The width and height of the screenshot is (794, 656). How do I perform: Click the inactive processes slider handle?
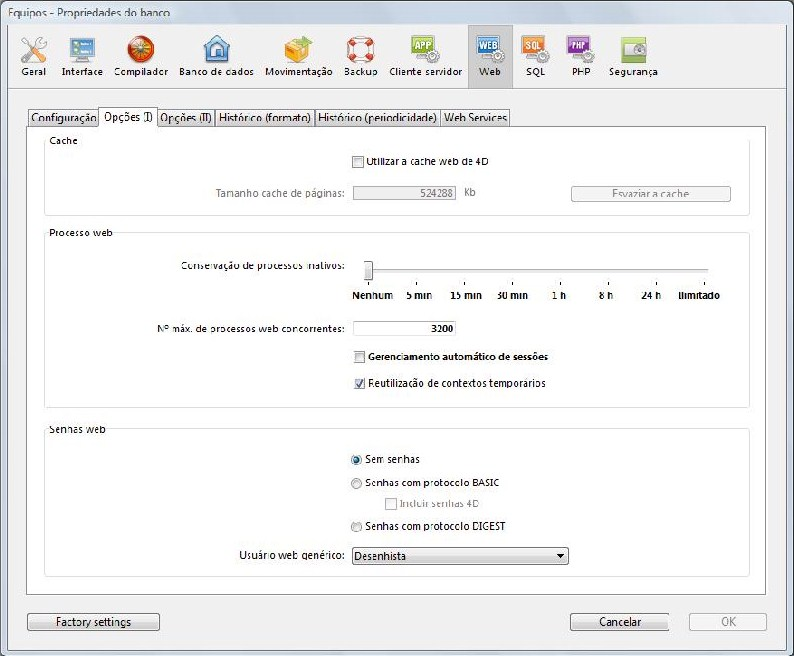(368, 270)
